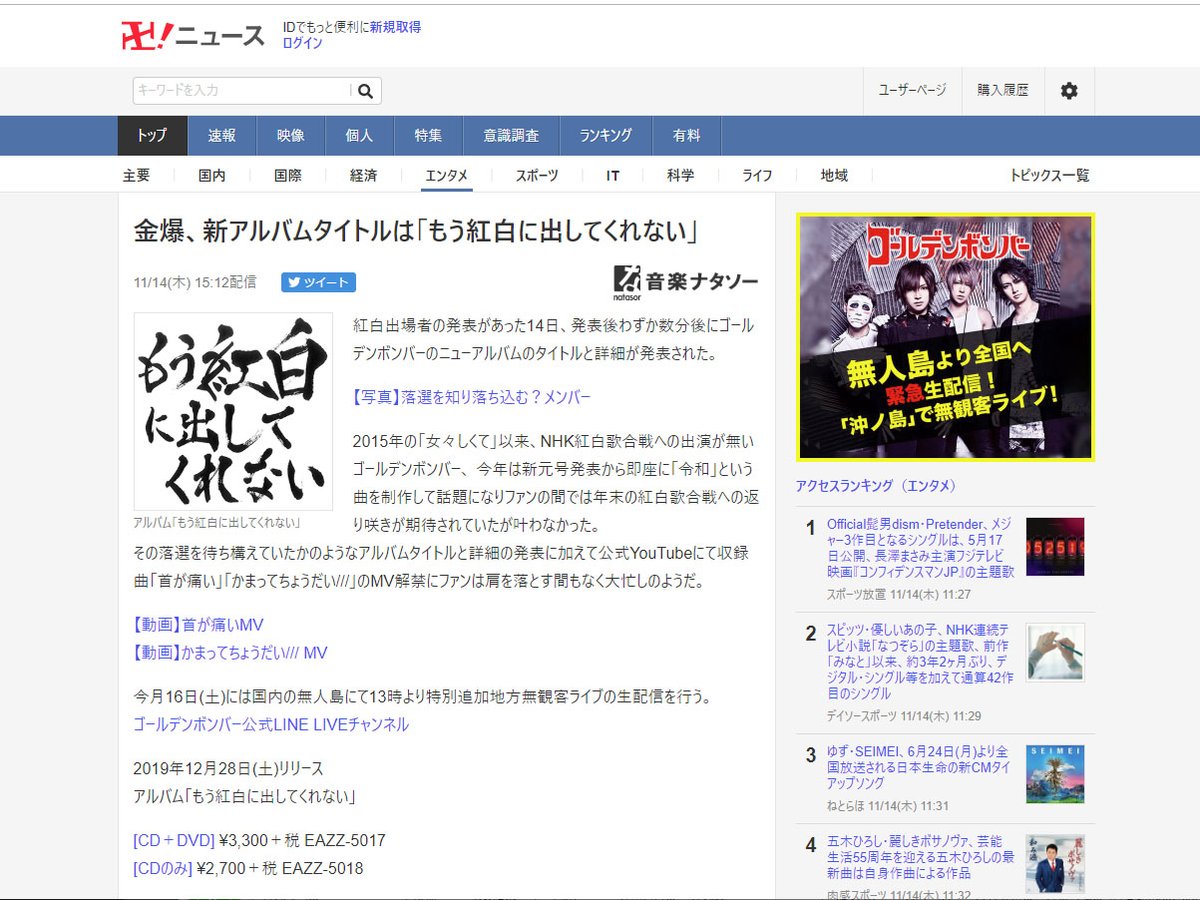Open the 【動画】首が痛いMV link

(x=198, y=625)
